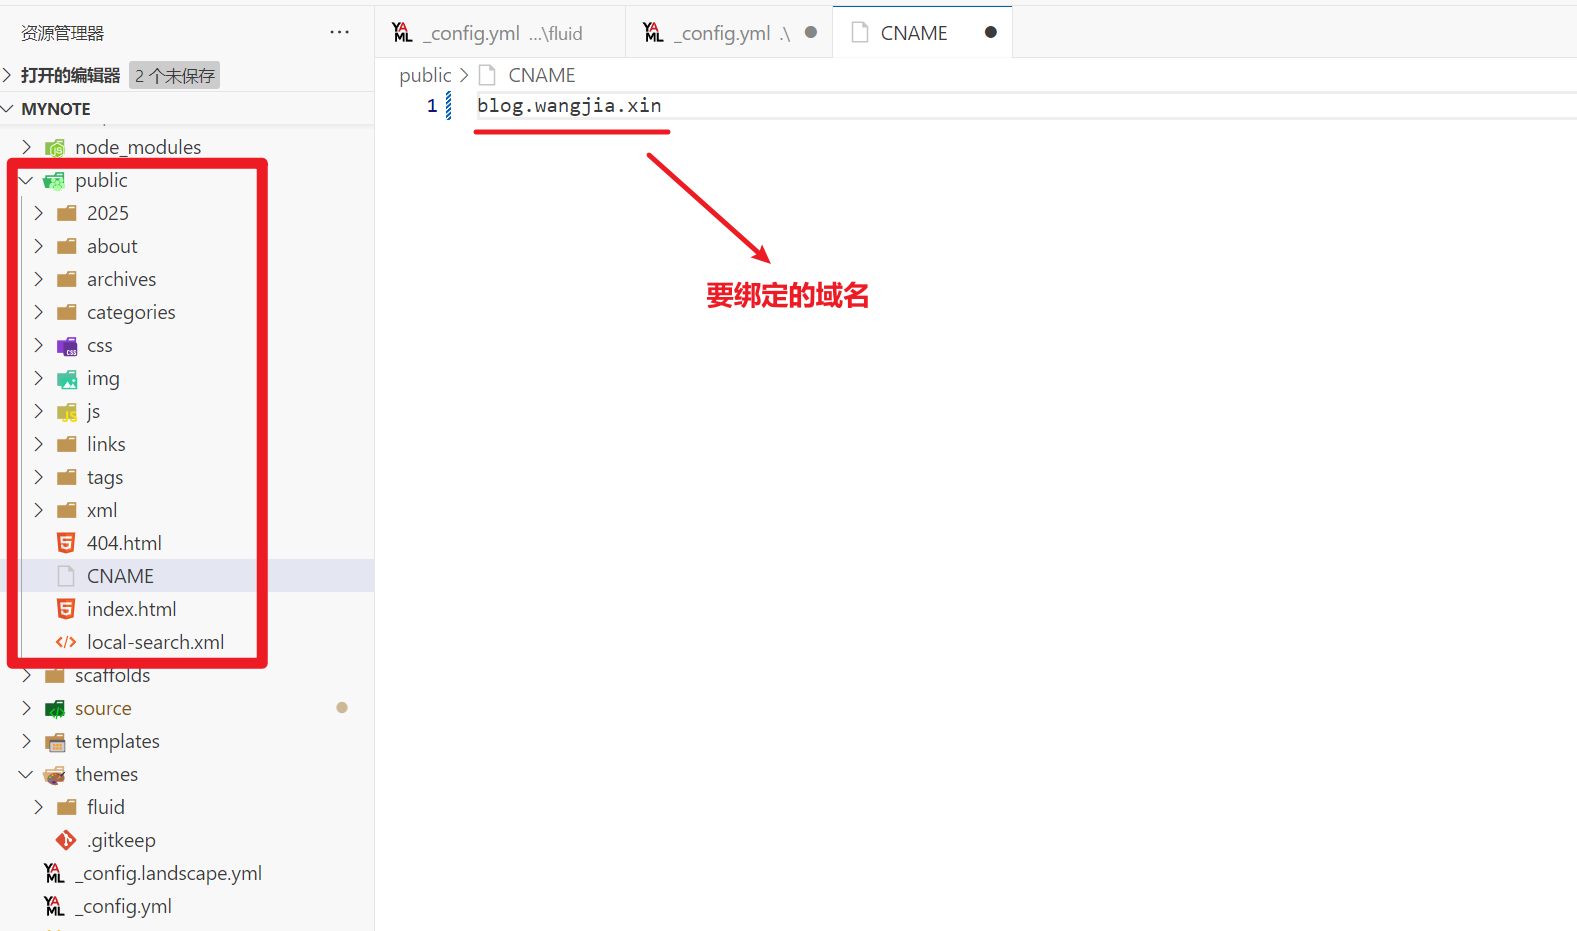Click the HTML5 icon next to 404.html
The width and height of the screenshot is (1577, 931).
pyautogui.click(x=66, y=543)
